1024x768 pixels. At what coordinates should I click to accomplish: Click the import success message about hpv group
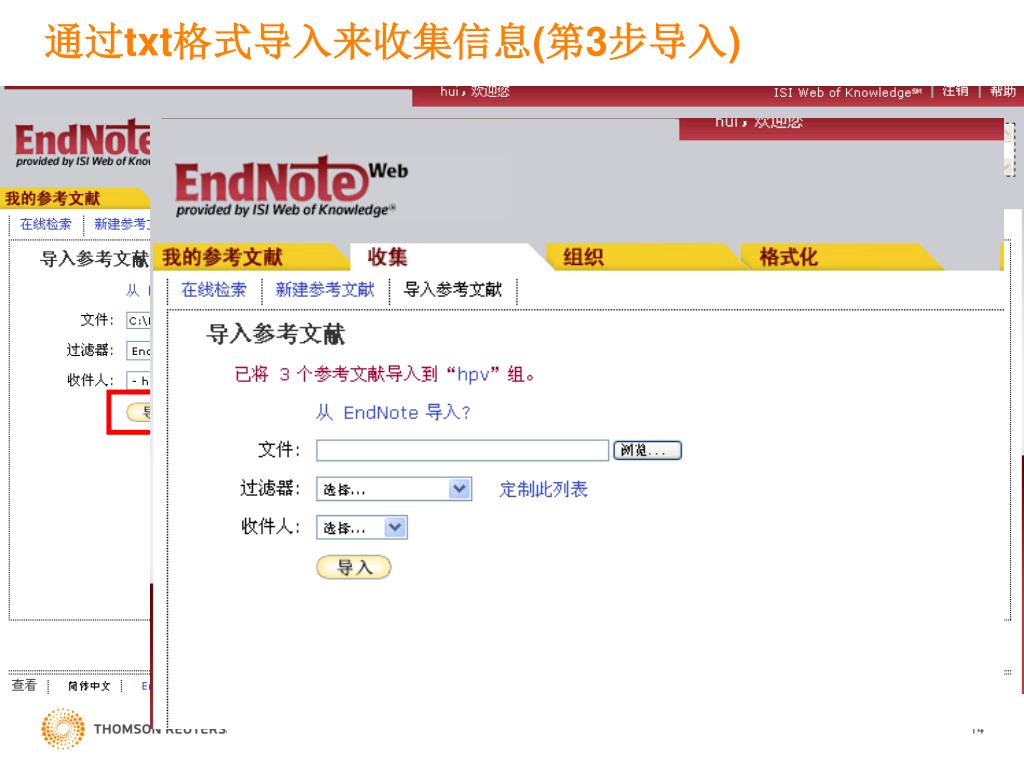[x=385, y=374]
